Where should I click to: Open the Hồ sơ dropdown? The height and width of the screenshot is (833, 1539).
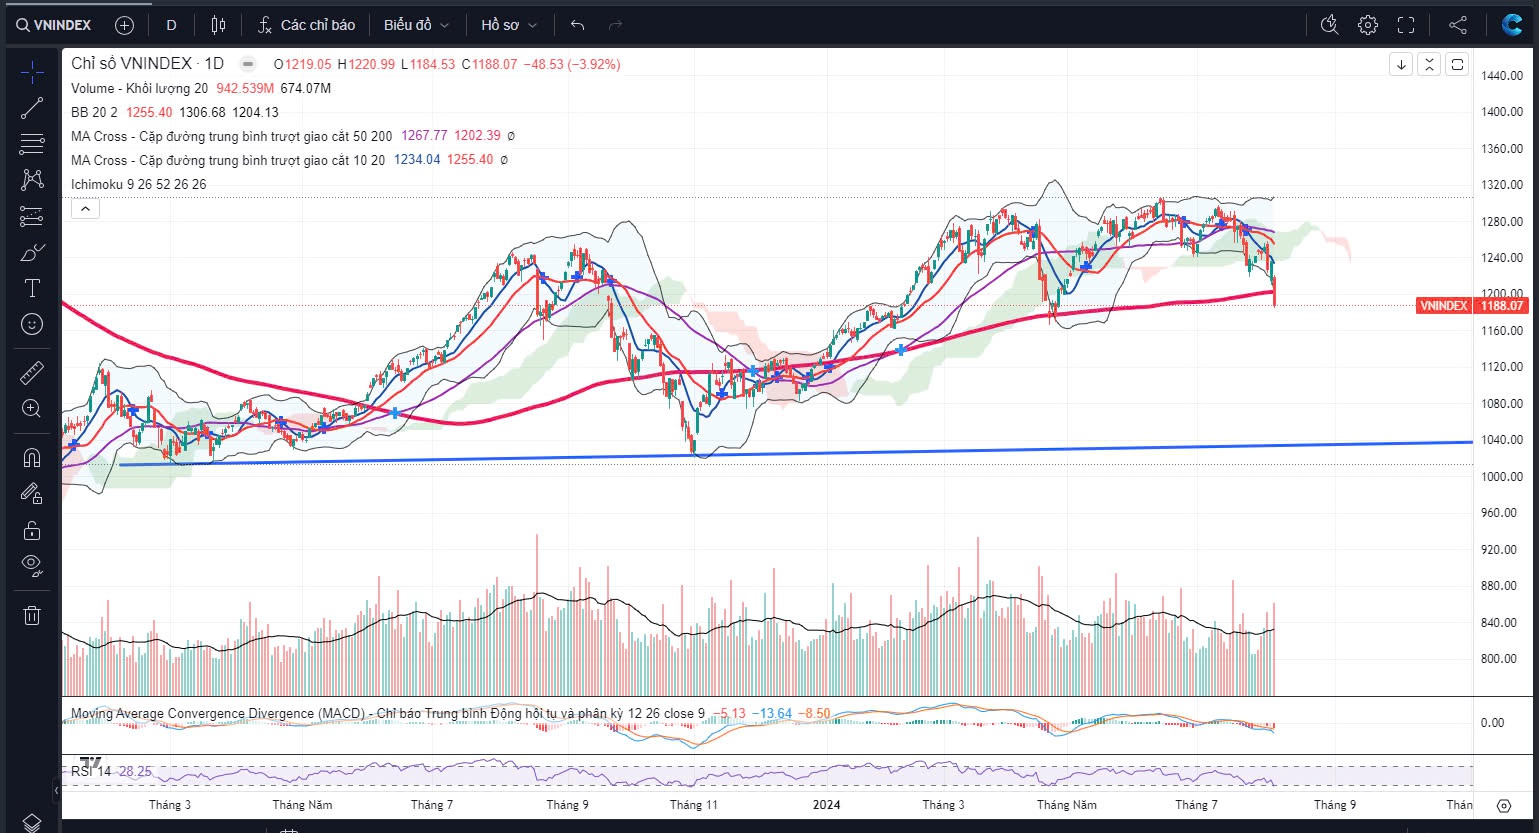pyautogui.click(x=508, y=25)
